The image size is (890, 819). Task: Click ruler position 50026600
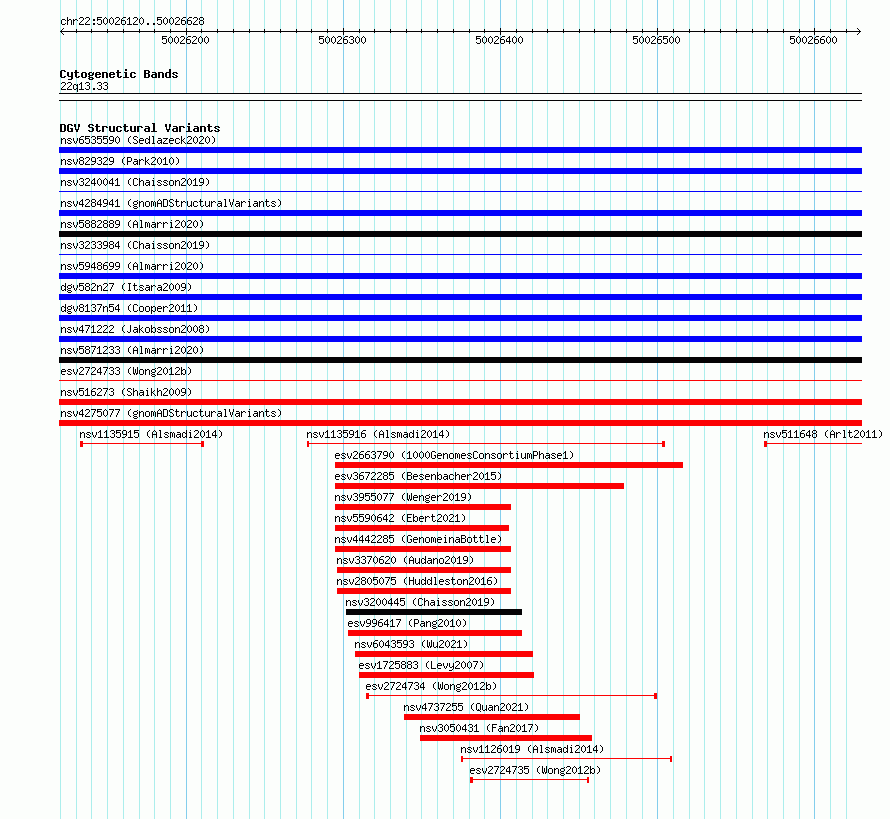813,40
